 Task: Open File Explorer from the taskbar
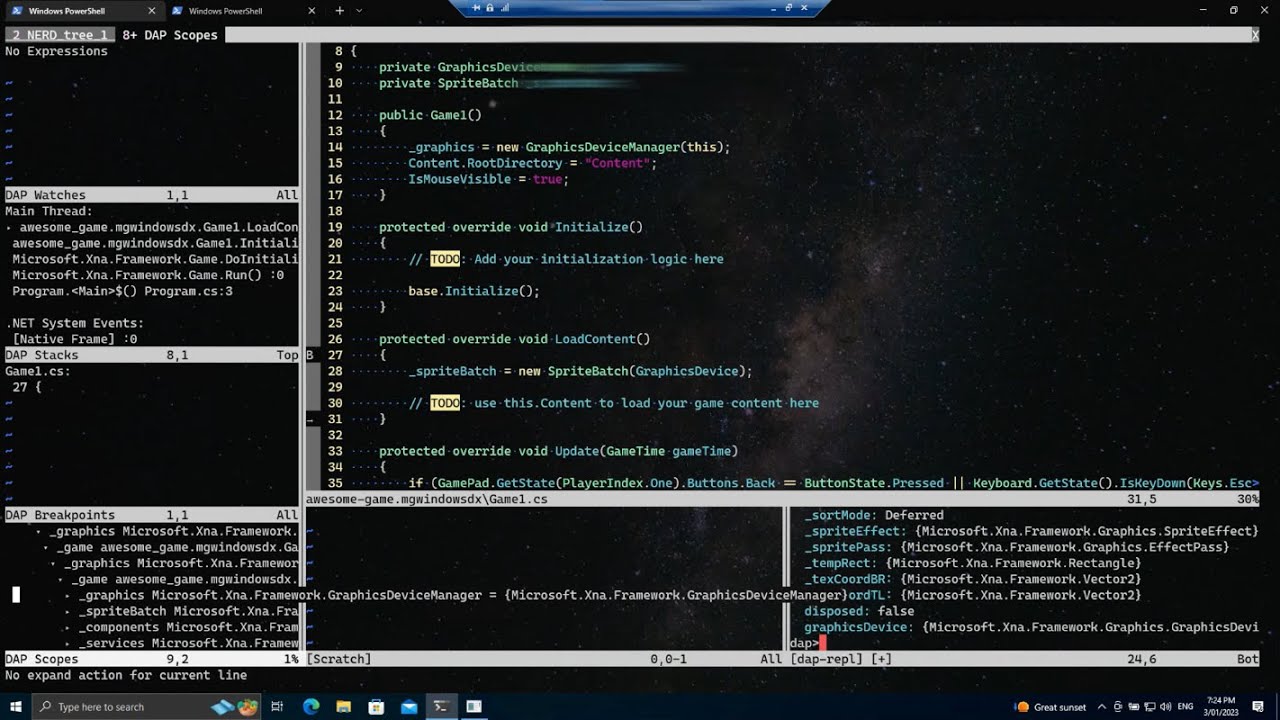pos(343,707)
